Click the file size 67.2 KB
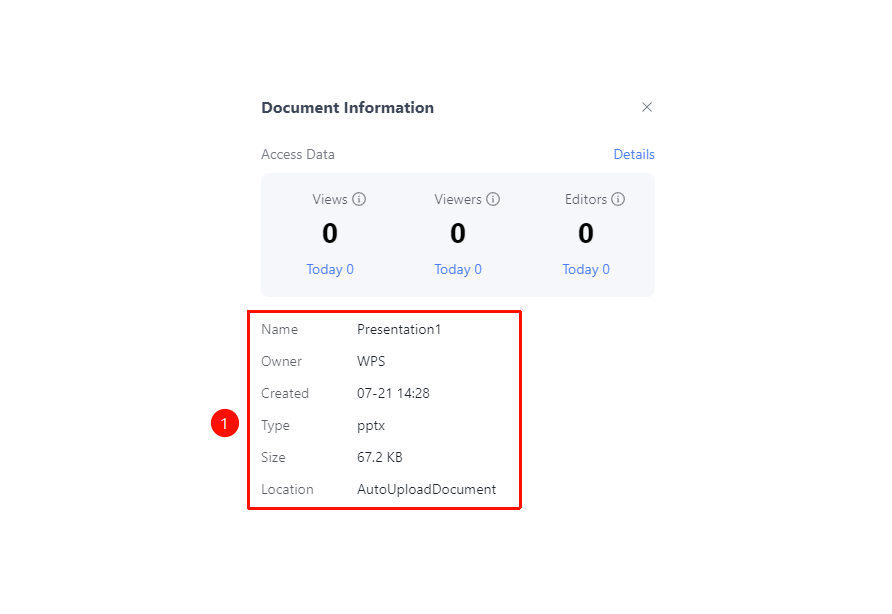 coord(379,458)
